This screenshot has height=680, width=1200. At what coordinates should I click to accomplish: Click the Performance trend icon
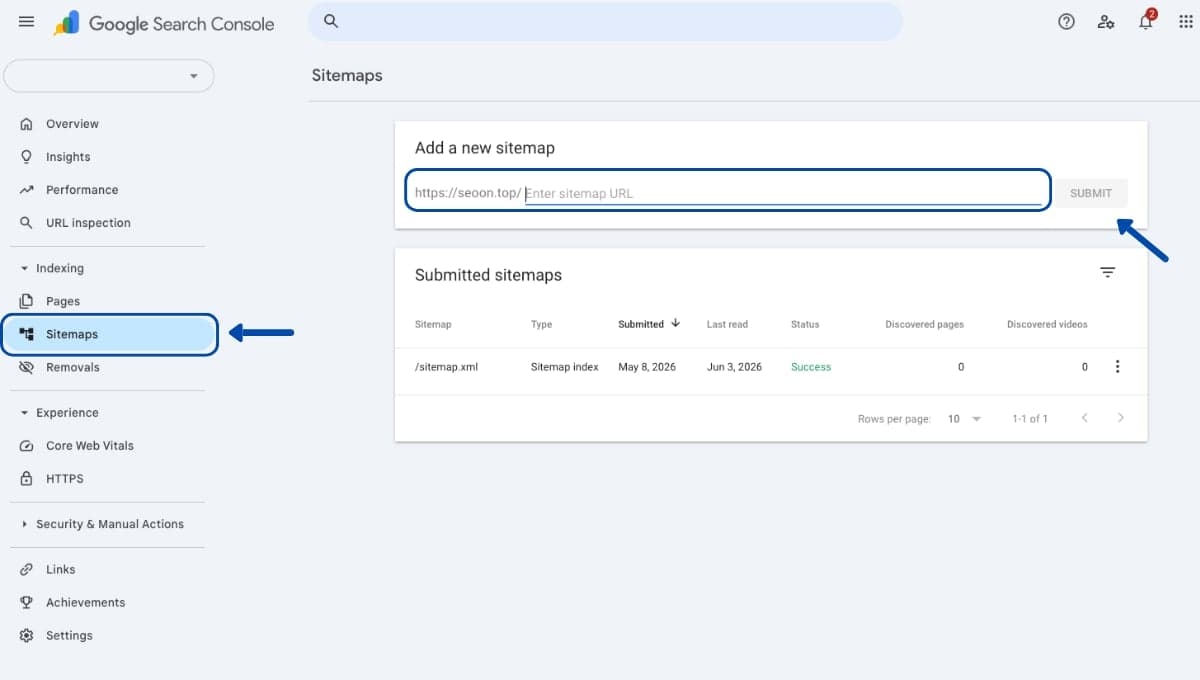tap(27, 190)
